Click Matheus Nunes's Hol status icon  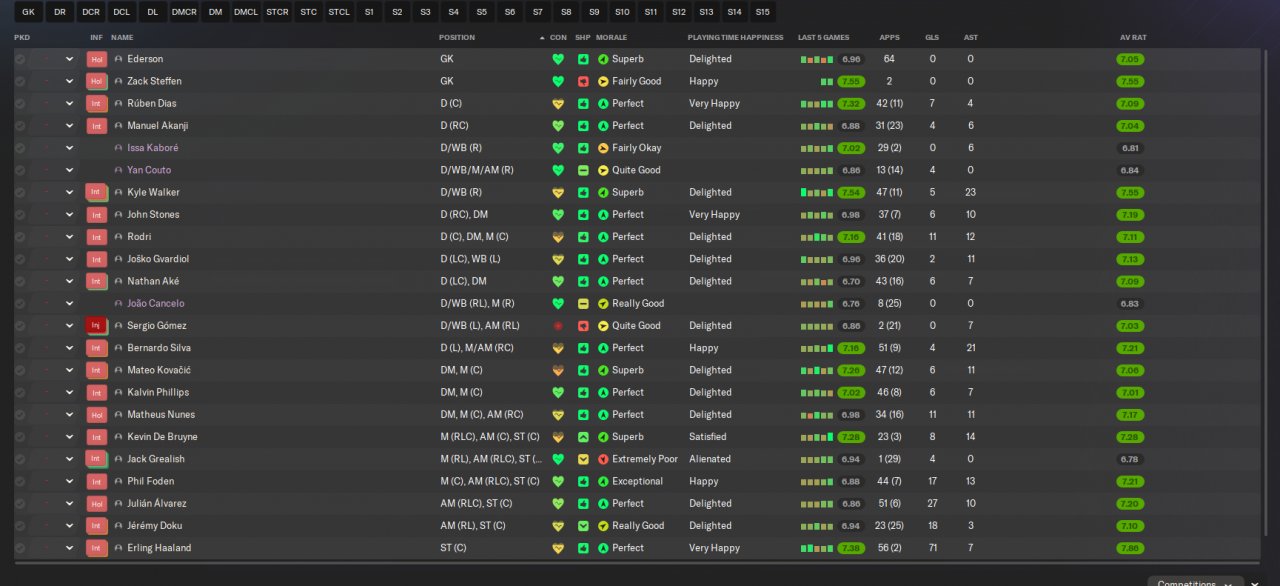(97, 414)
